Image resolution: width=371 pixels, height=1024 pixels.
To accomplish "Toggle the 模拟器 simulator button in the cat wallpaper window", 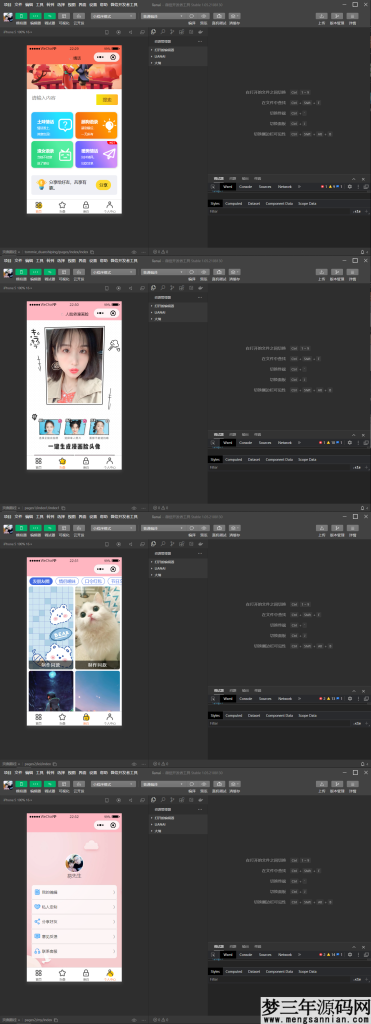I will click(x=21, y=527).
